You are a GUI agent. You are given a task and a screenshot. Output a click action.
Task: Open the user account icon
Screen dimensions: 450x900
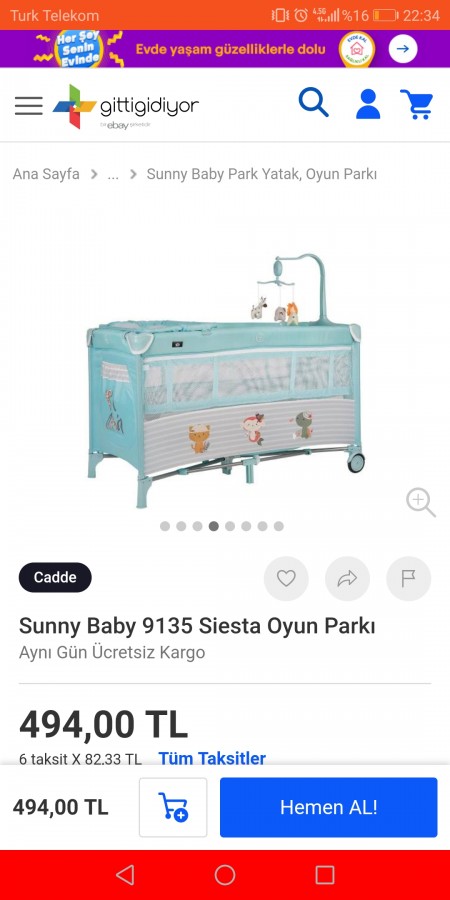coord(368,104)
